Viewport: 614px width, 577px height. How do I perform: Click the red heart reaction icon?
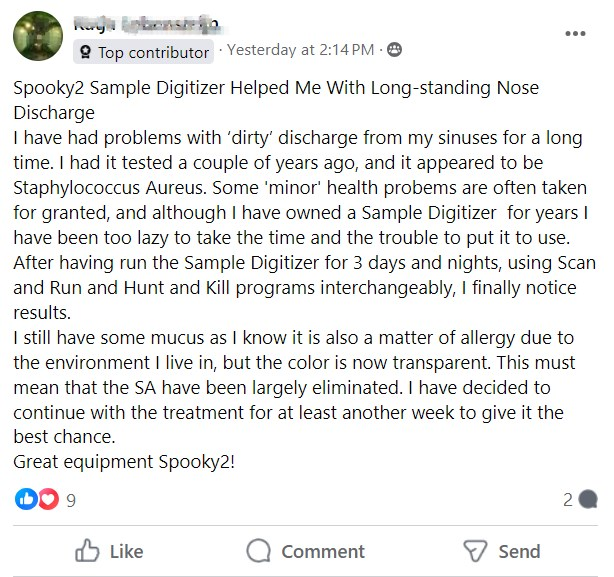[46, 499]
